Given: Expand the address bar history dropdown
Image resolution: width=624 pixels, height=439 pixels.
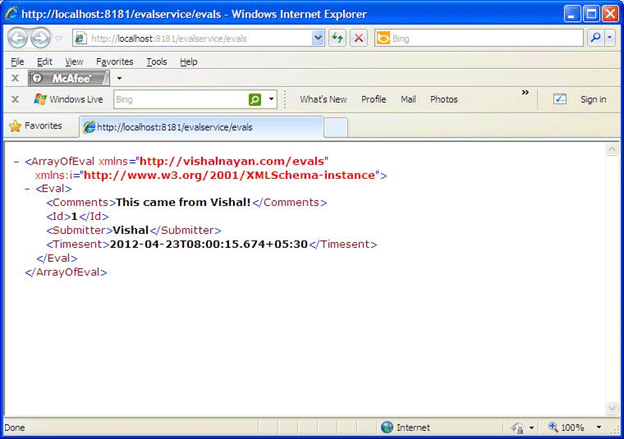Looking at the screenshot, I should (x=318, y=39).
